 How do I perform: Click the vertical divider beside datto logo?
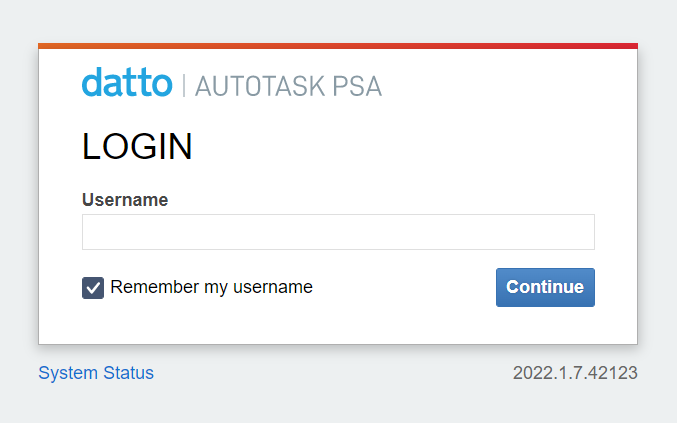(x=184, y=84)
